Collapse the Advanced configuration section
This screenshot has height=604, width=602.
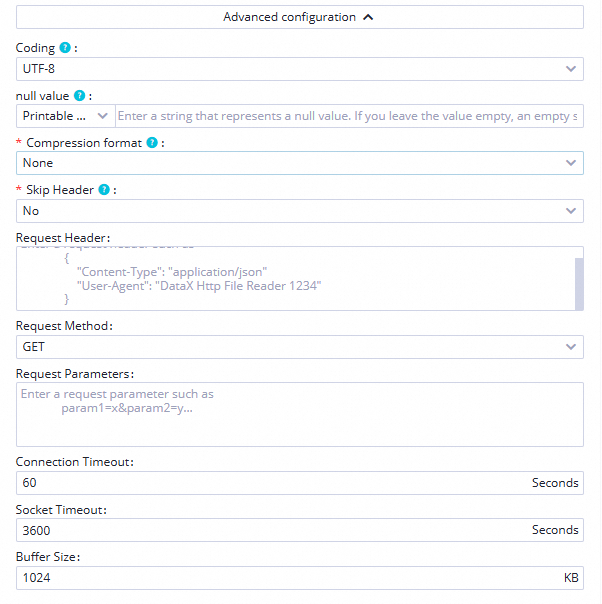(299, 17)
